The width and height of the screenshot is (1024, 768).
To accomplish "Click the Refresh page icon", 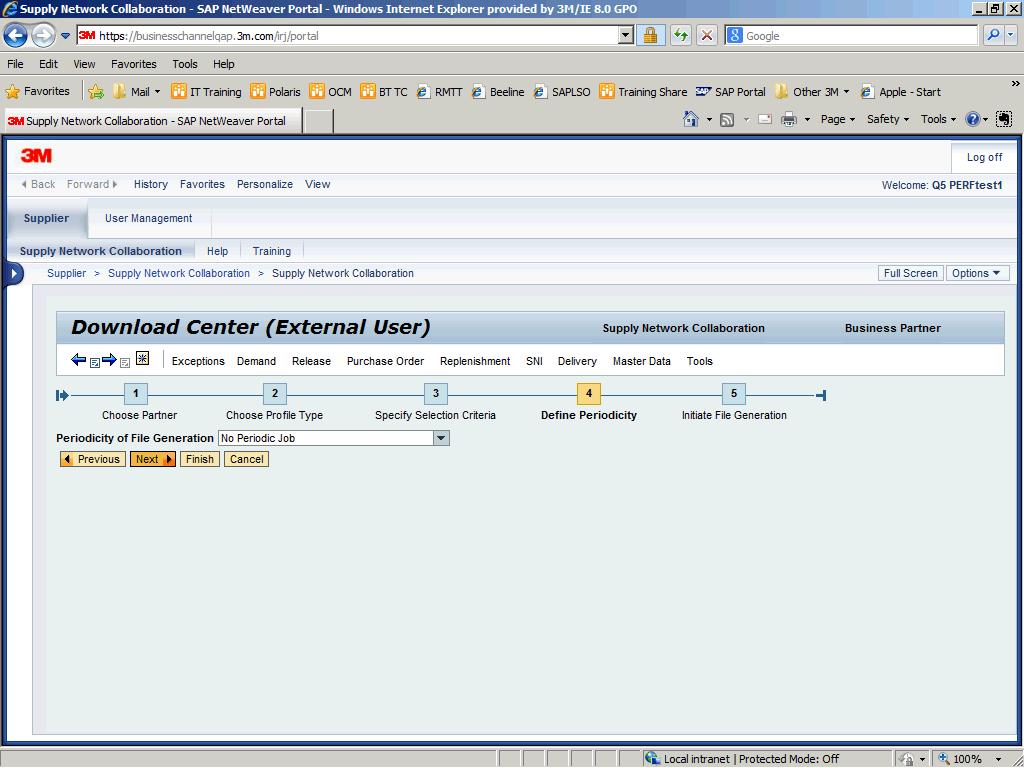I will (x=680, y=36).
